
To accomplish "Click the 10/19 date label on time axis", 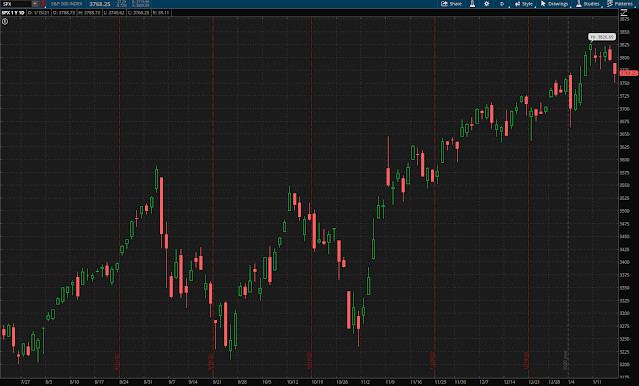I will (317, 382).
